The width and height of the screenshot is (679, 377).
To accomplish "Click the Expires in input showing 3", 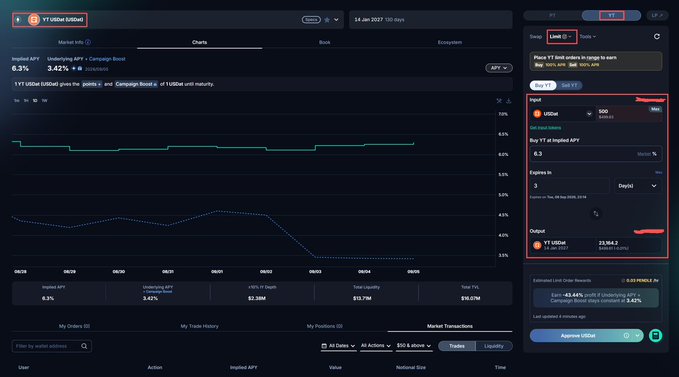I will tap(569, 186).
